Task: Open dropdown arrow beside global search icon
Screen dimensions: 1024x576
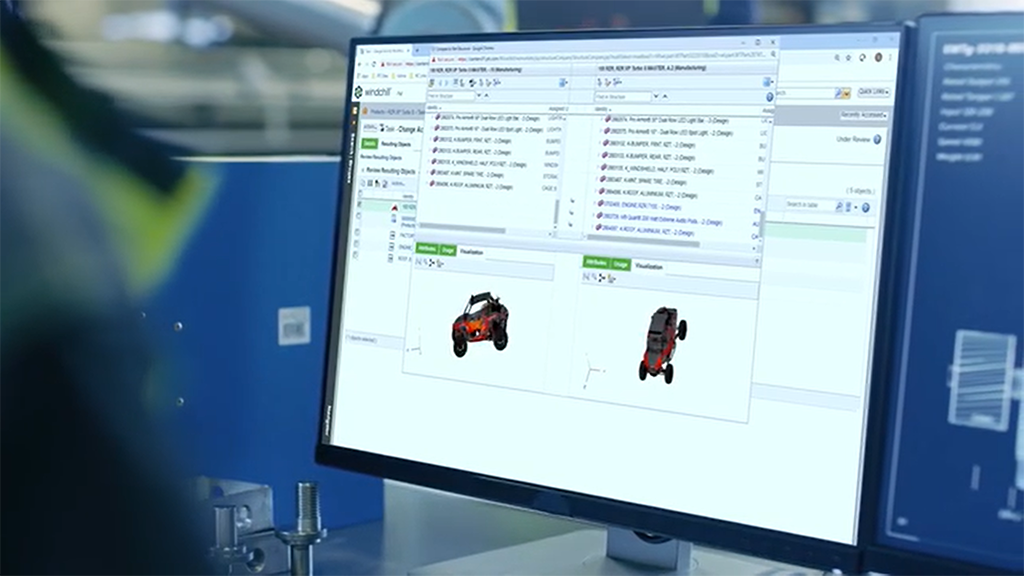Action: tap(847, 95)
